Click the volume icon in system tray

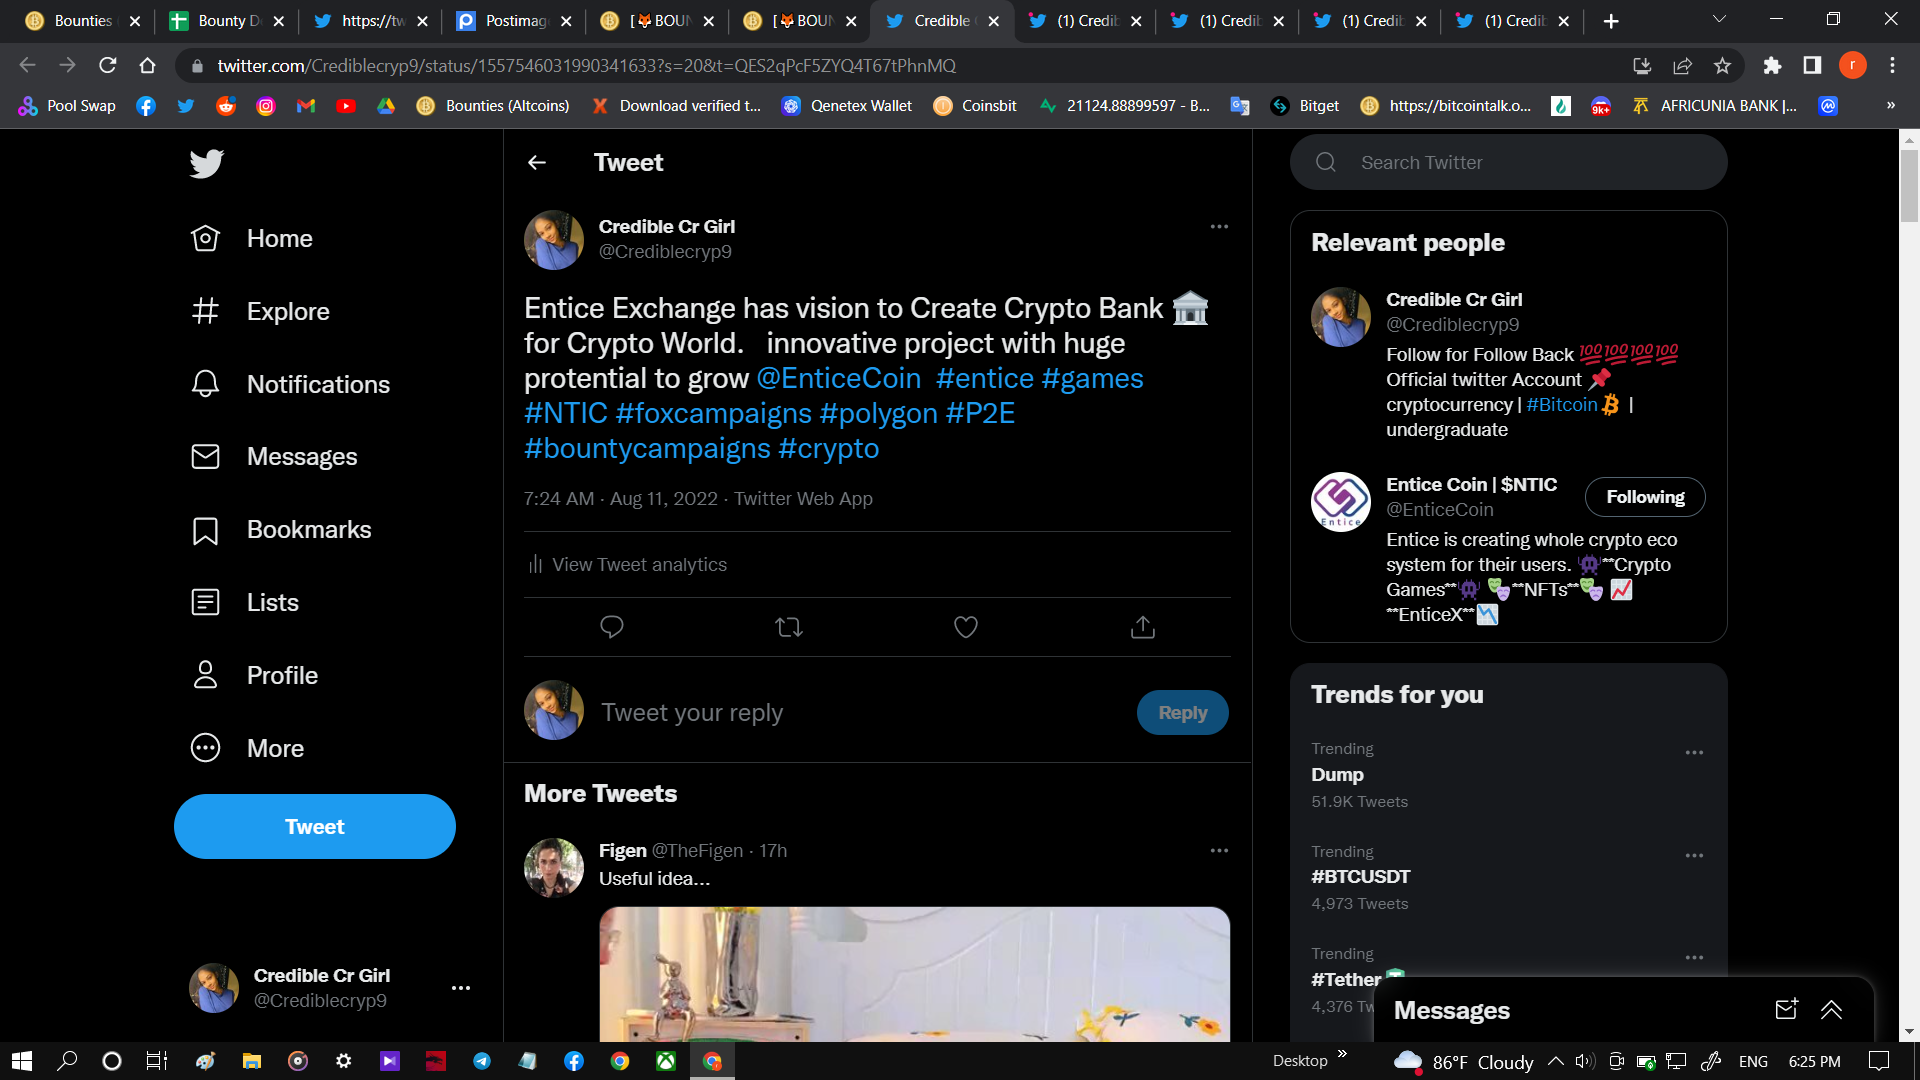pos(1584,1061)
